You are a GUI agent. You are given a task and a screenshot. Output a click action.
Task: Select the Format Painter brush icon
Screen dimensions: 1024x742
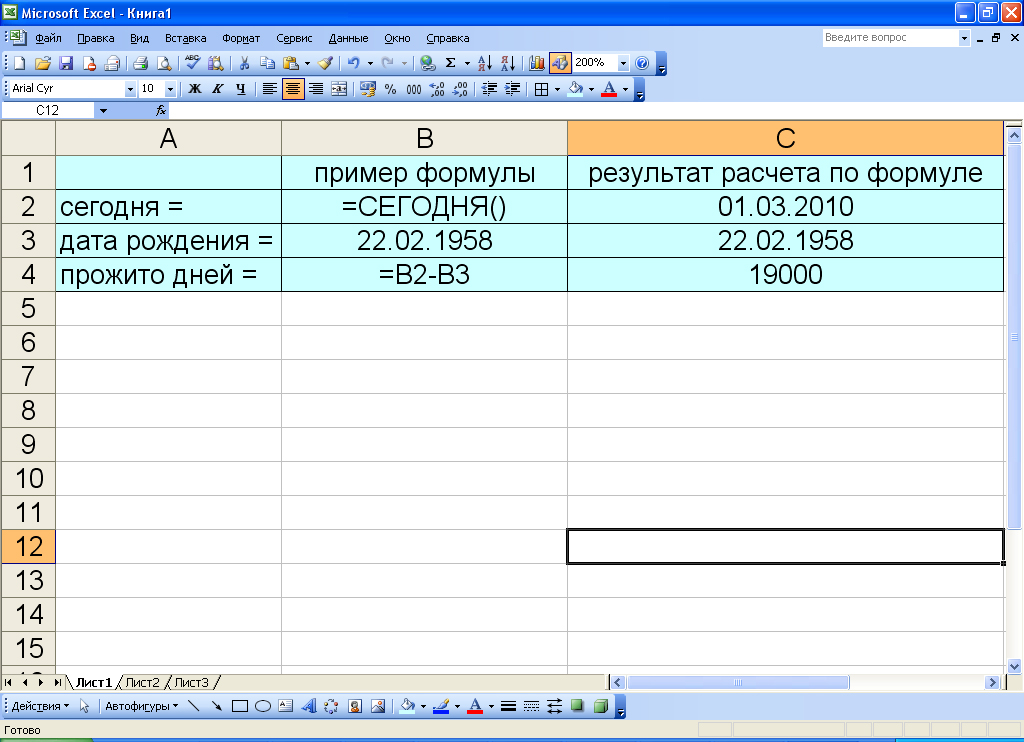[325, 63]
